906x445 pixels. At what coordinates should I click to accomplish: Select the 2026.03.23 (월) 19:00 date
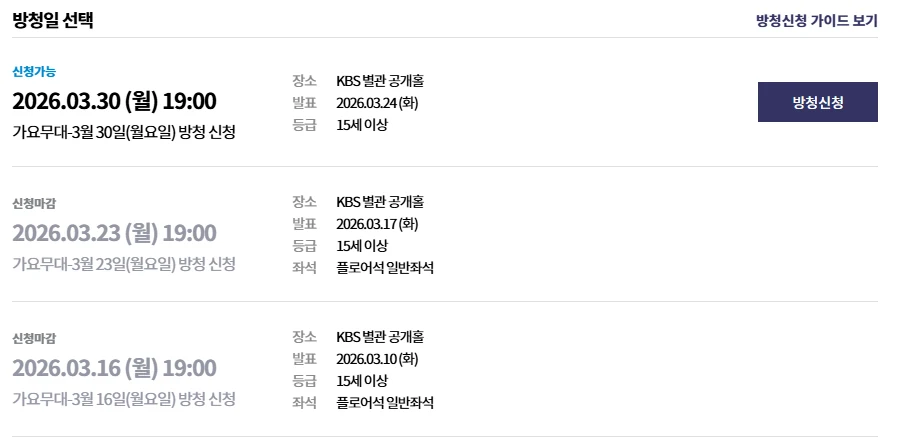click(x=114, y=234)
